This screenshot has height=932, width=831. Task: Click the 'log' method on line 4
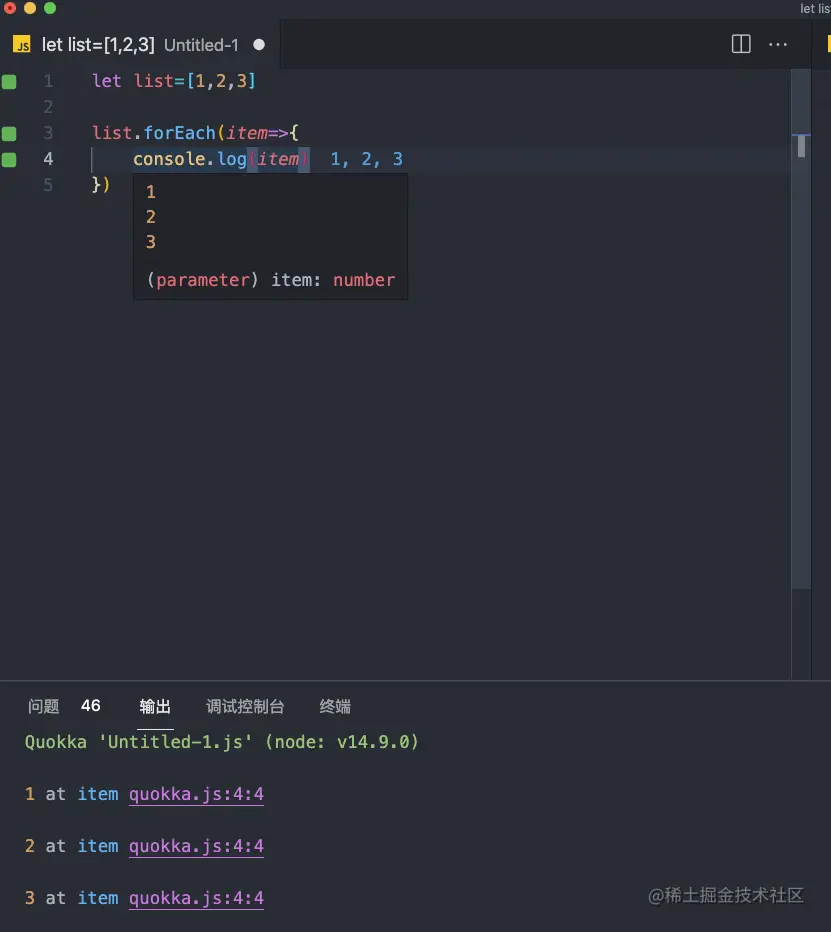click(x=232, y=159)
